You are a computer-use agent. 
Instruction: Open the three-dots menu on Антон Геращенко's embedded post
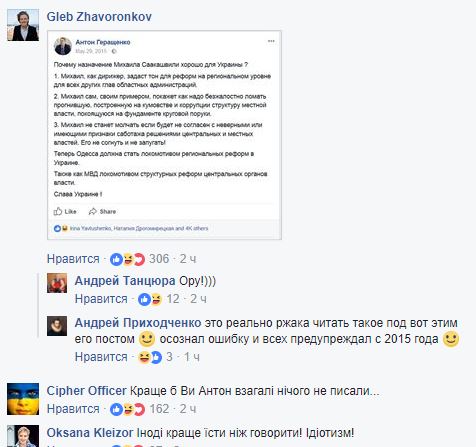[x=271, y=41]
